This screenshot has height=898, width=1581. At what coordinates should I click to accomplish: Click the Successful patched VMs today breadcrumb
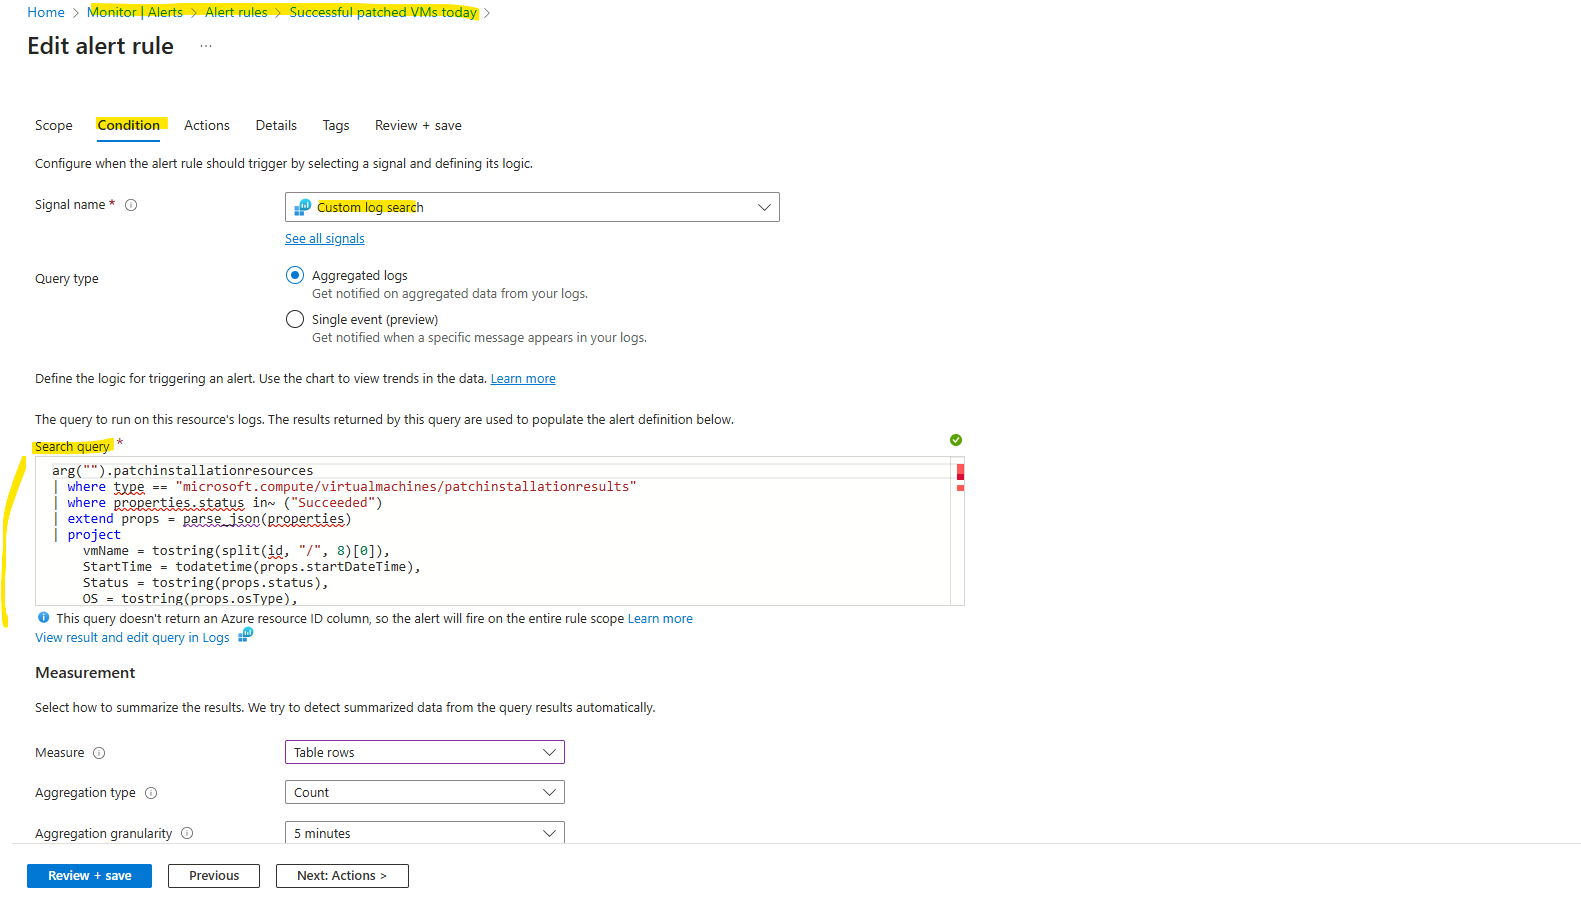coord(383,12)
